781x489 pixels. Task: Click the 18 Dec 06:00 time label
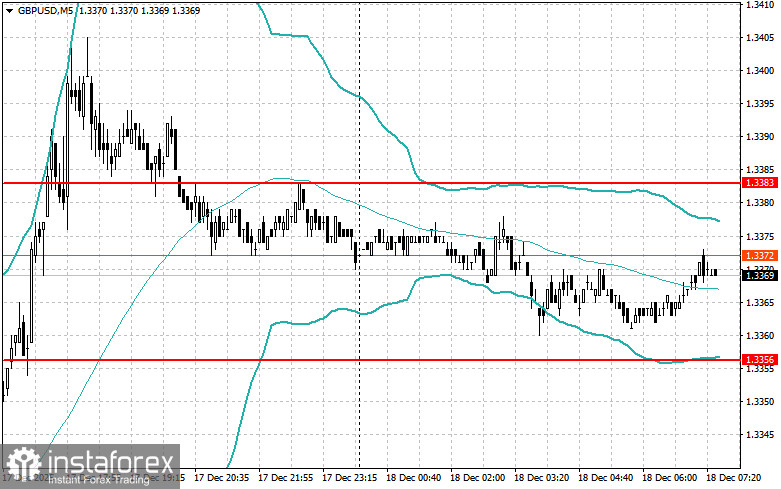pyautogui.click(x=669, y=478)
